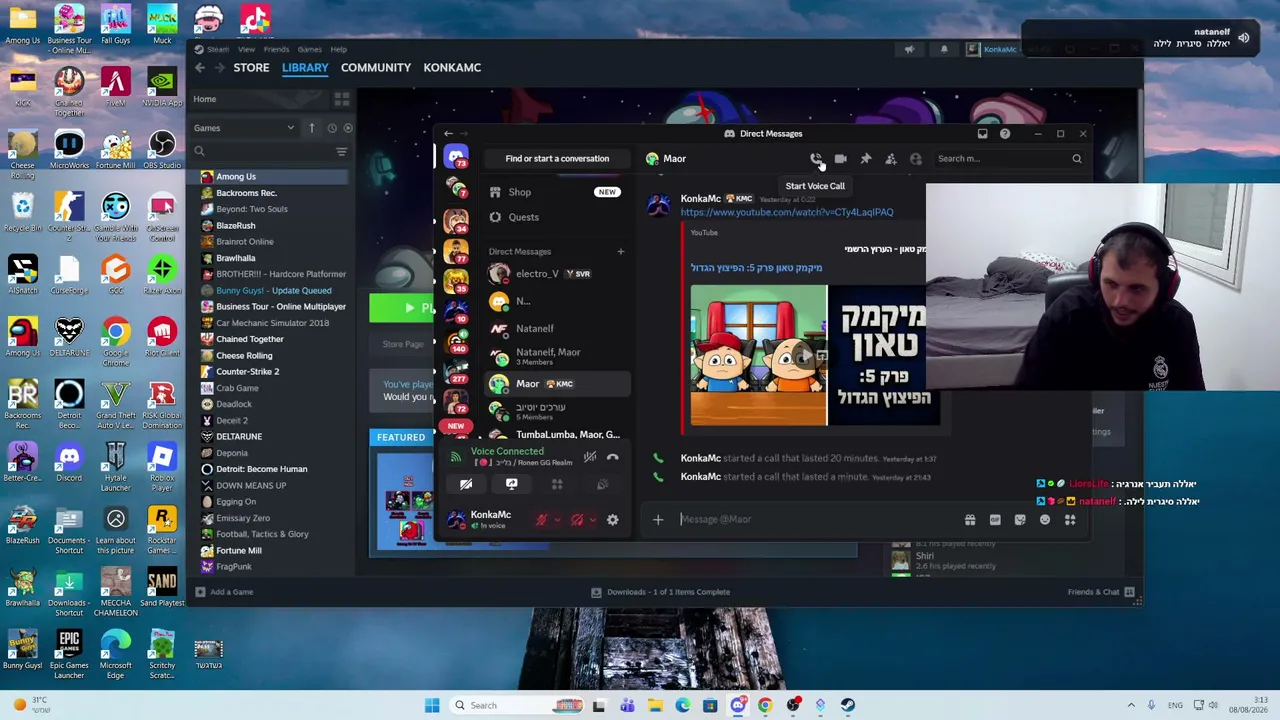Open the Discord Shop
This screenshot has height=720, width=1280.
(555, 192)
